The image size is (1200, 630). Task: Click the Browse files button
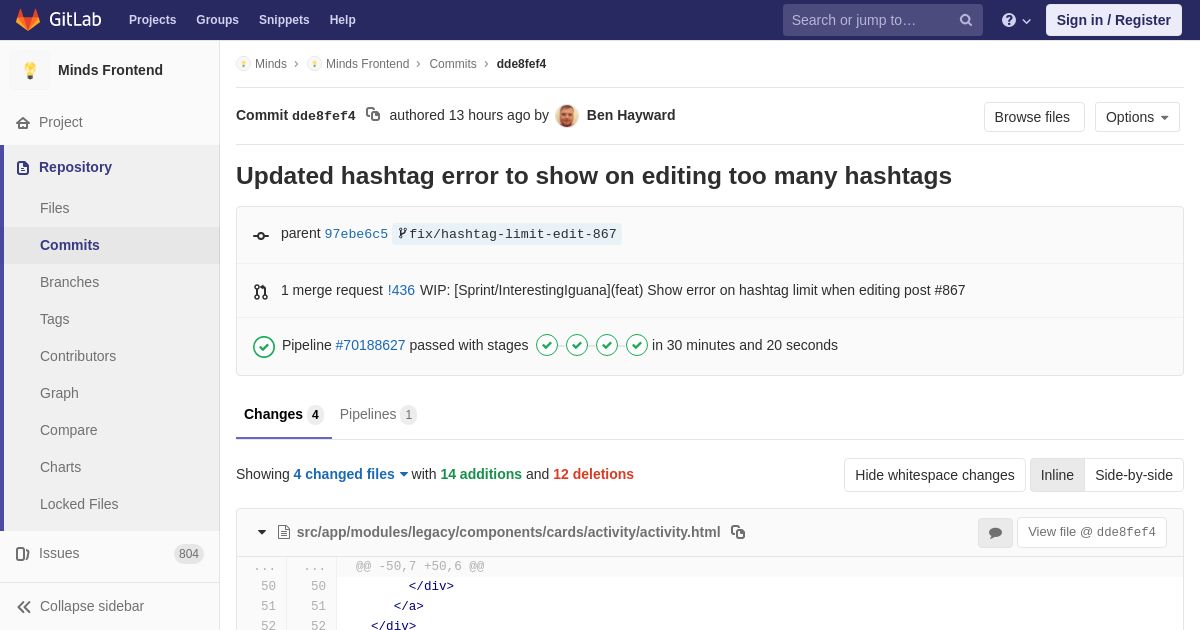(x=1034, y=117)
